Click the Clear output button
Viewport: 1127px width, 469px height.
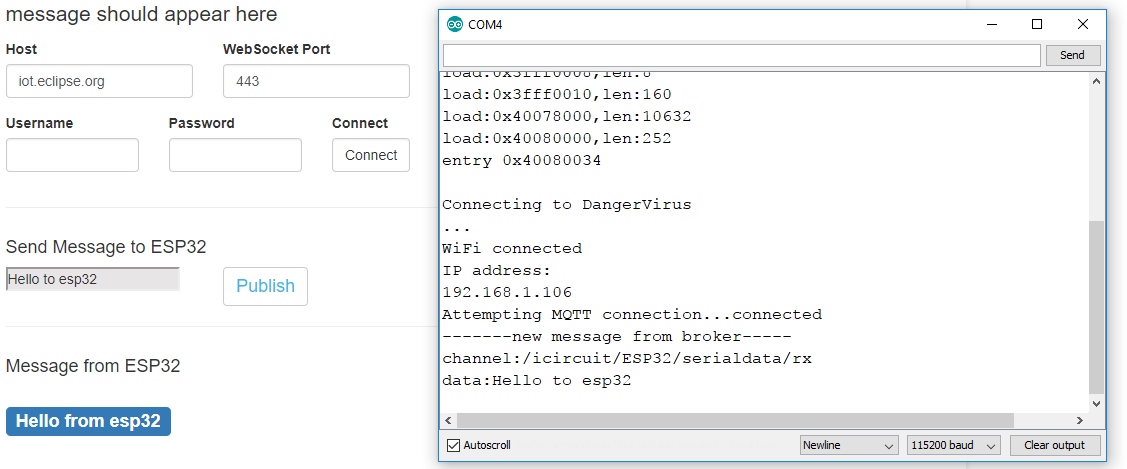(x=1054, y=445)
